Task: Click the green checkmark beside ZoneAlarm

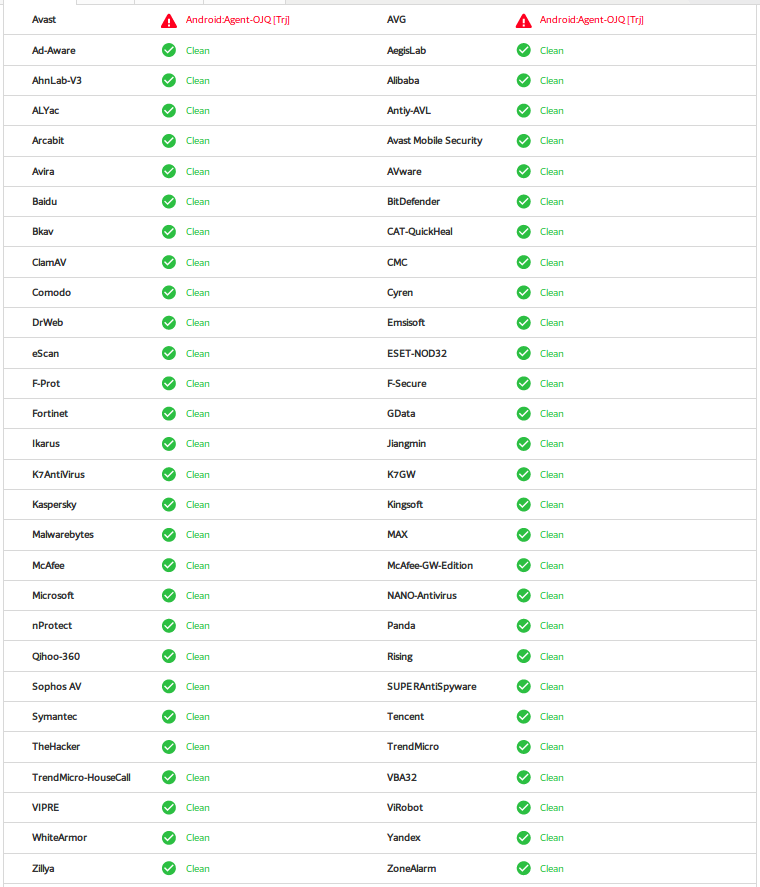Action: click(523, 868)
